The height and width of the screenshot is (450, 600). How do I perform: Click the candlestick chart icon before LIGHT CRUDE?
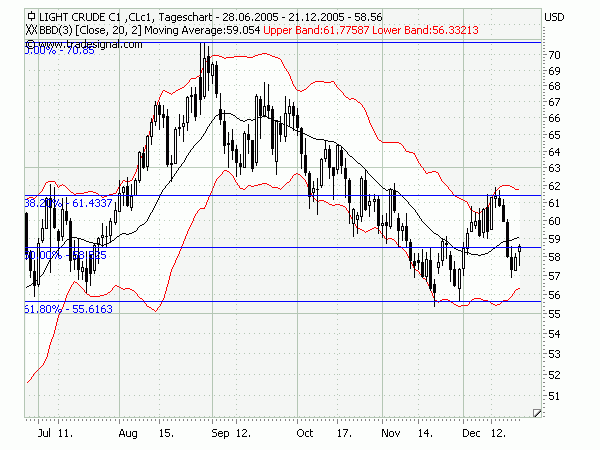[x=31, y=16]
